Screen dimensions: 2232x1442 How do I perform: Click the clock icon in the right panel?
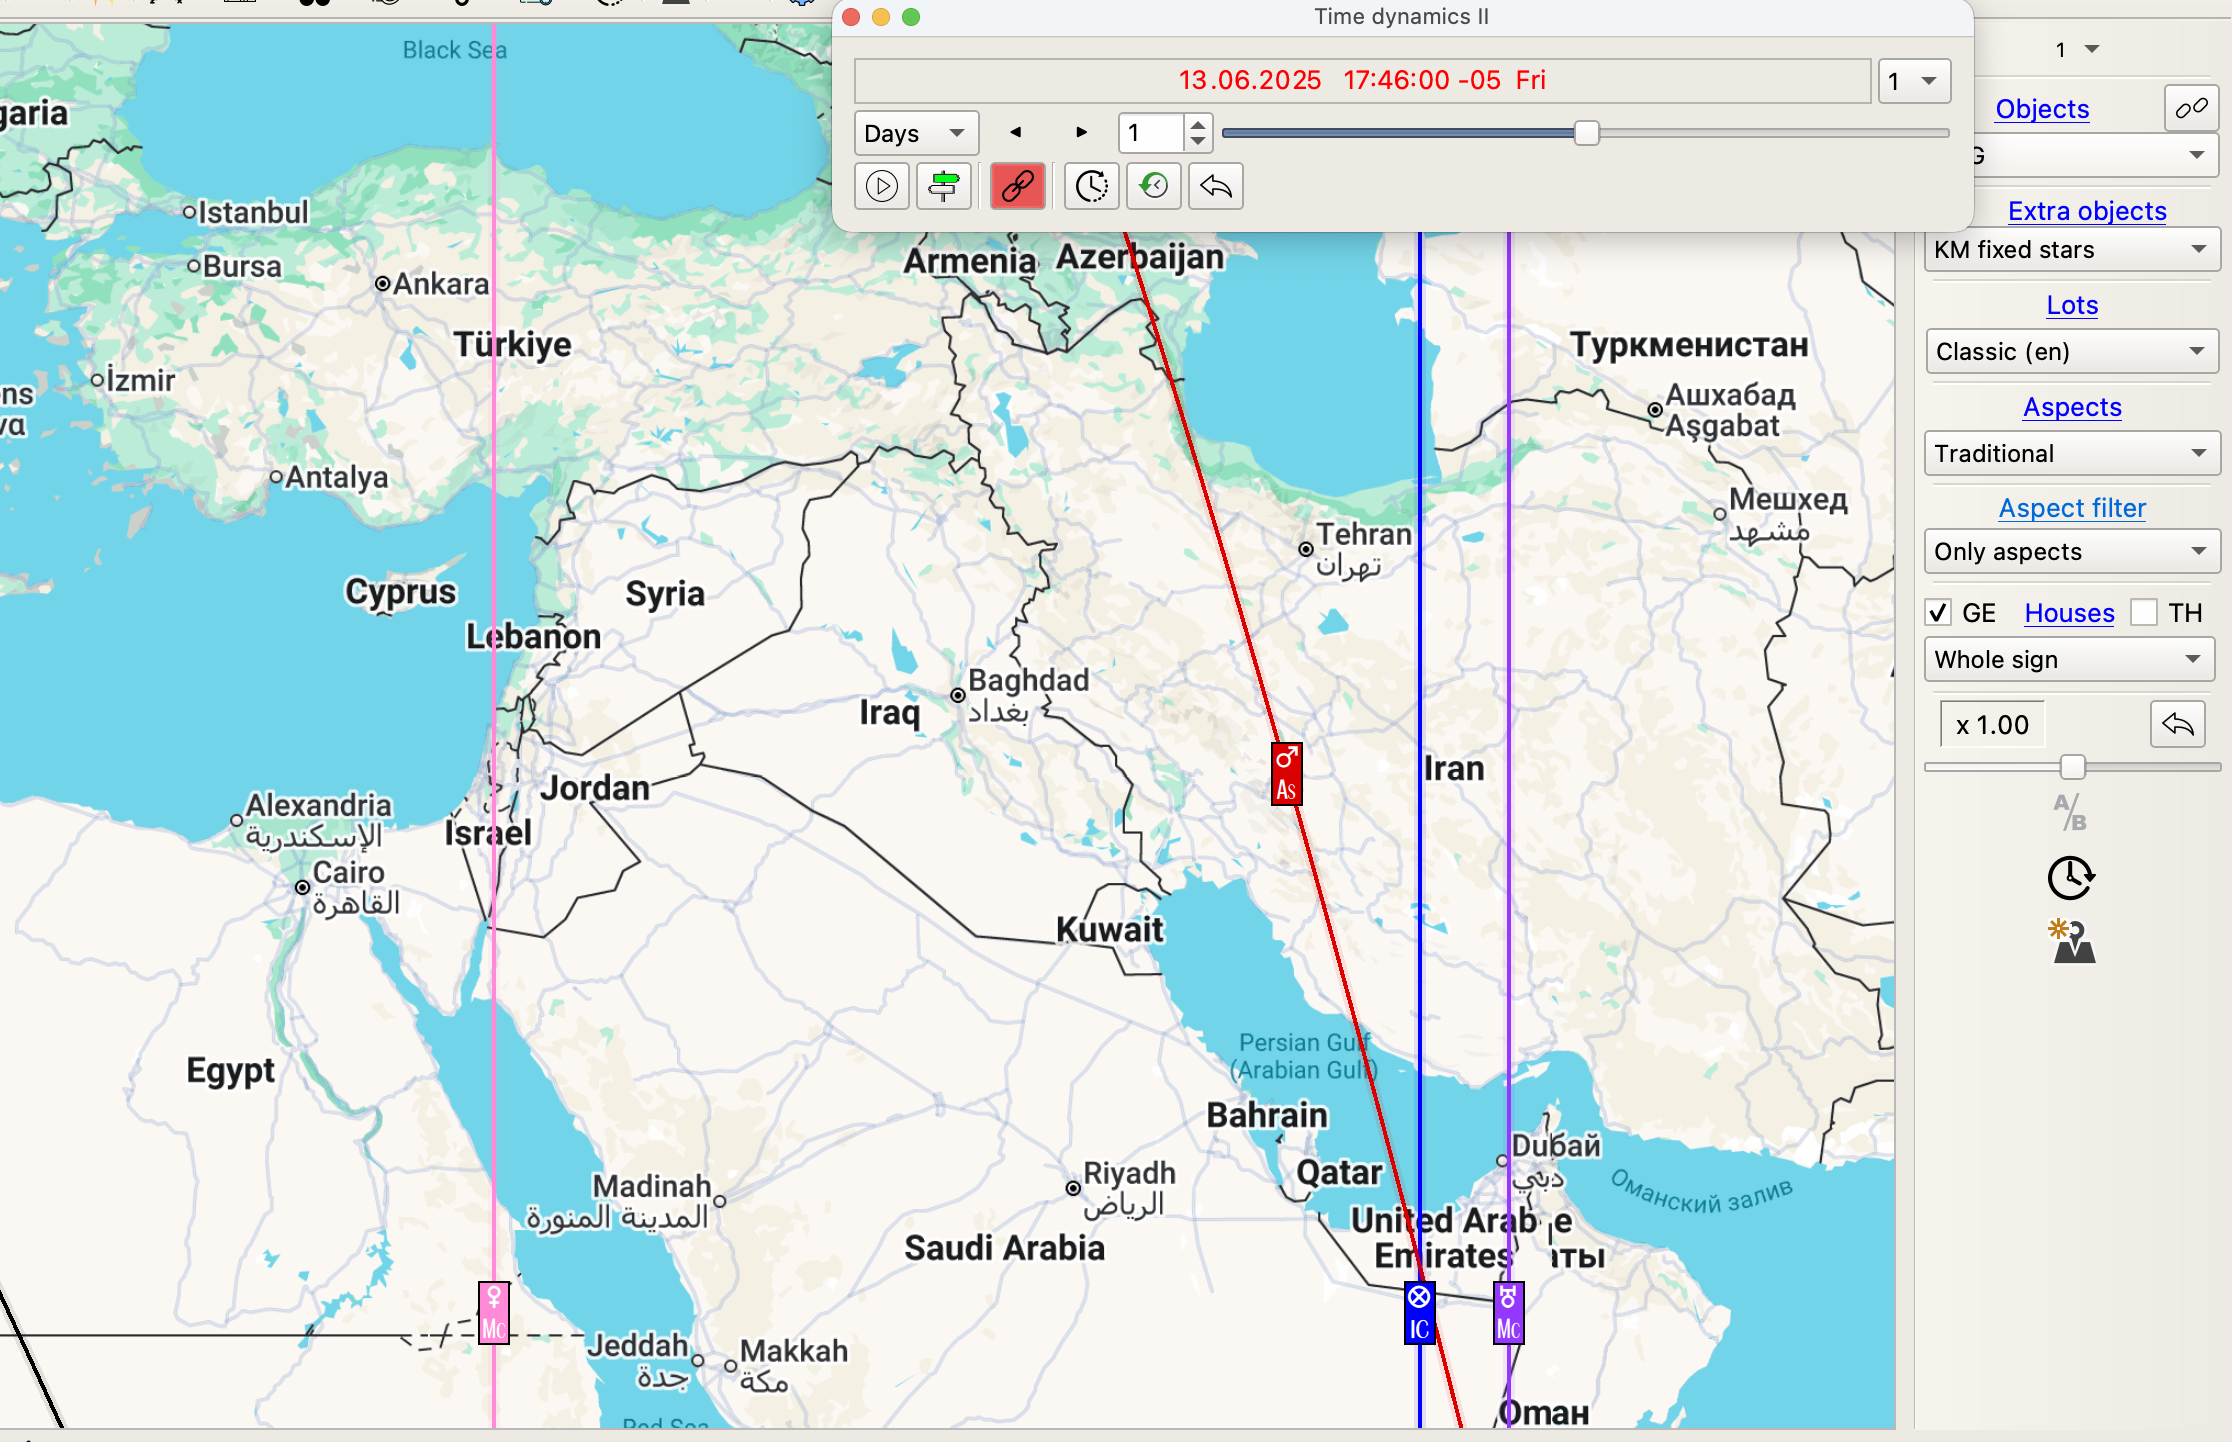click(2070, 878)
